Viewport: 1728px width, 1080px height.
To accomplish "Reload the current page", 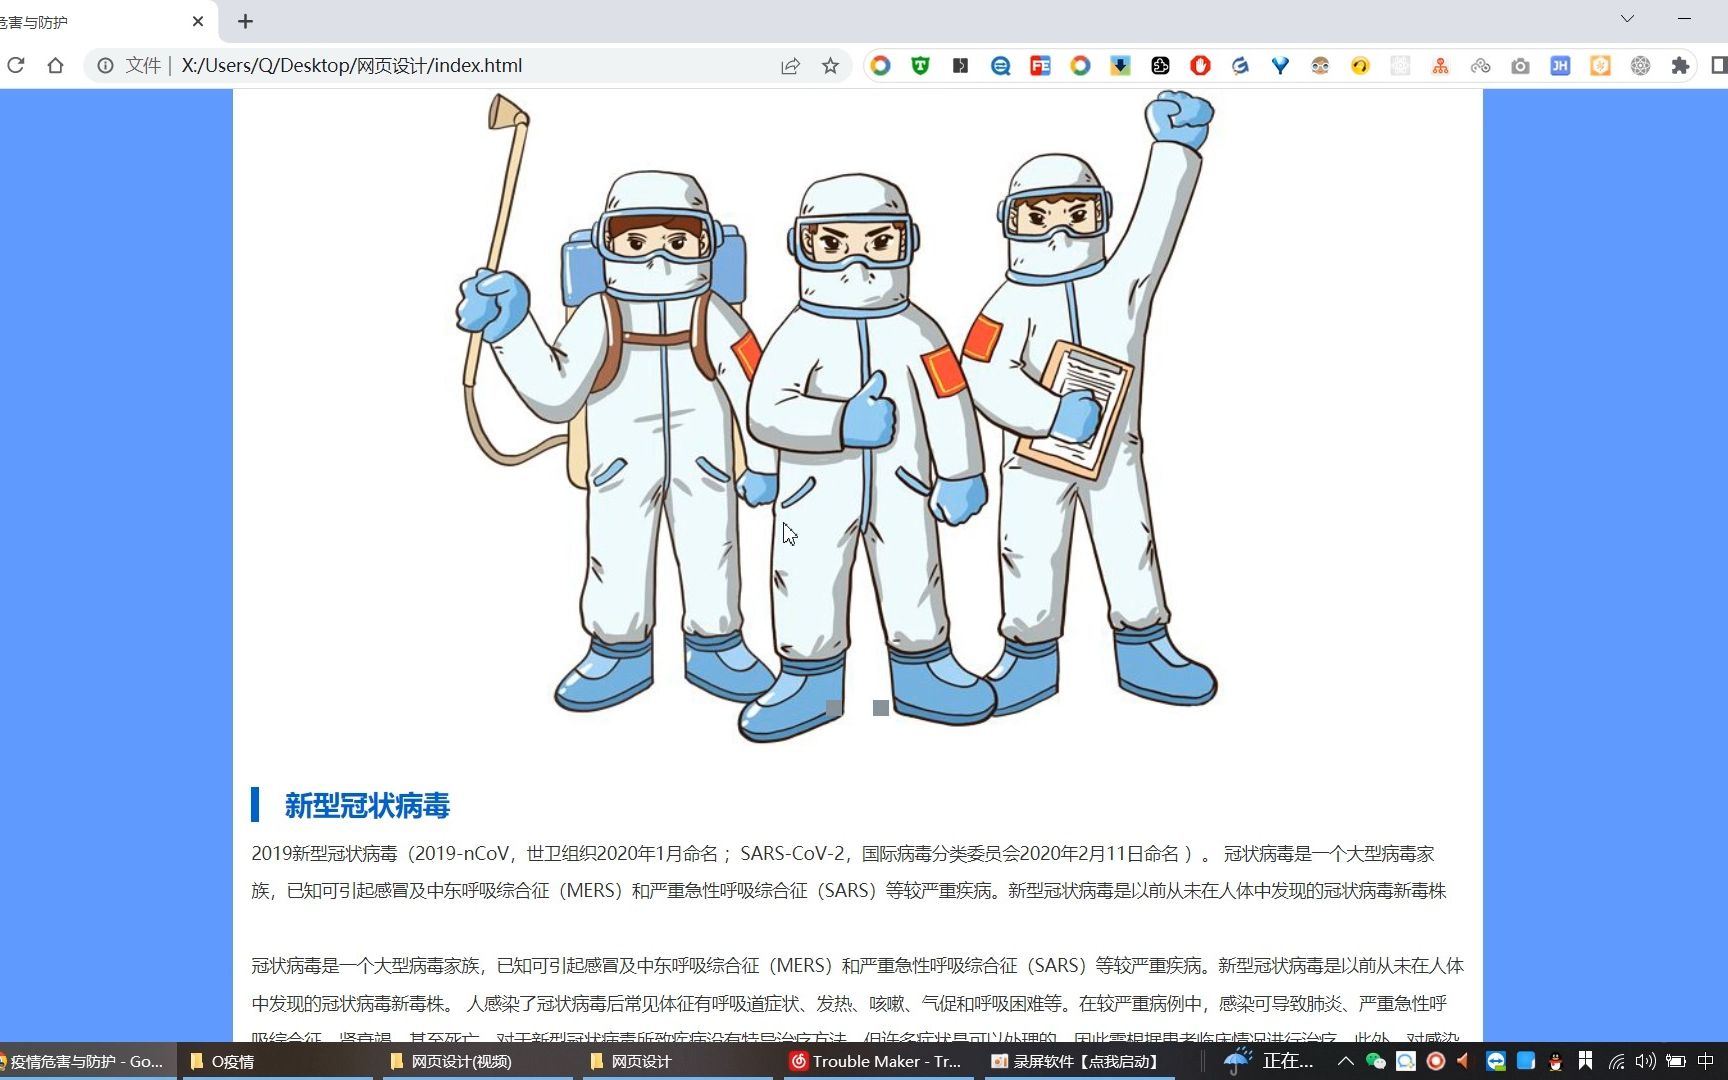I will point(16,65).
